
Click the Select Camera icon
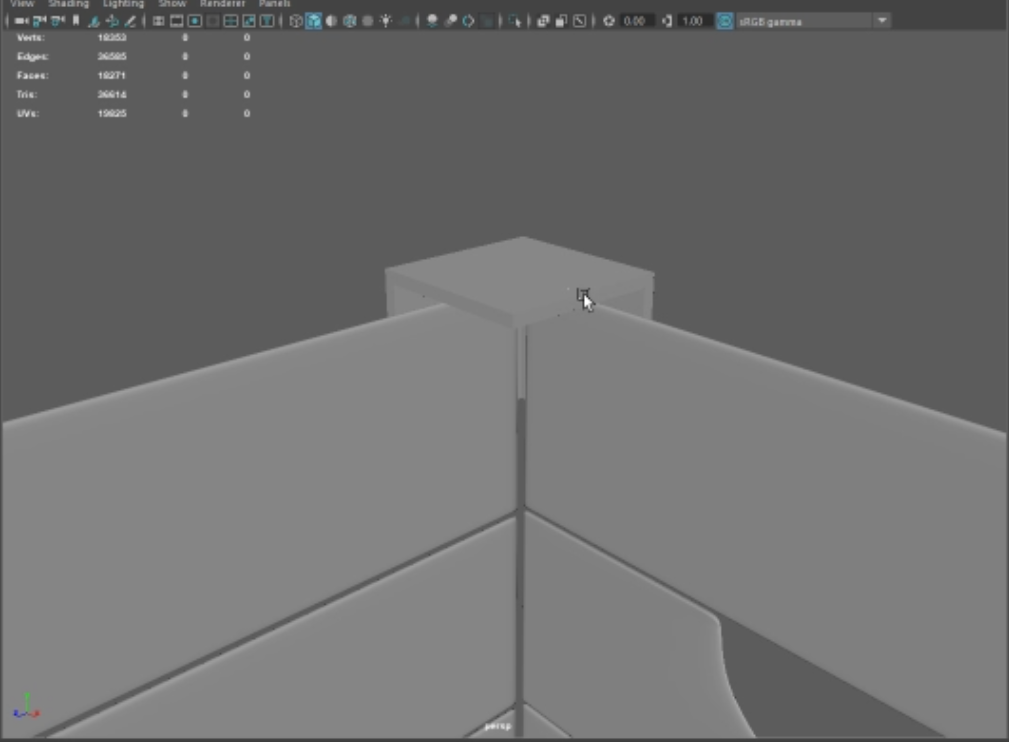coord(21,20)
